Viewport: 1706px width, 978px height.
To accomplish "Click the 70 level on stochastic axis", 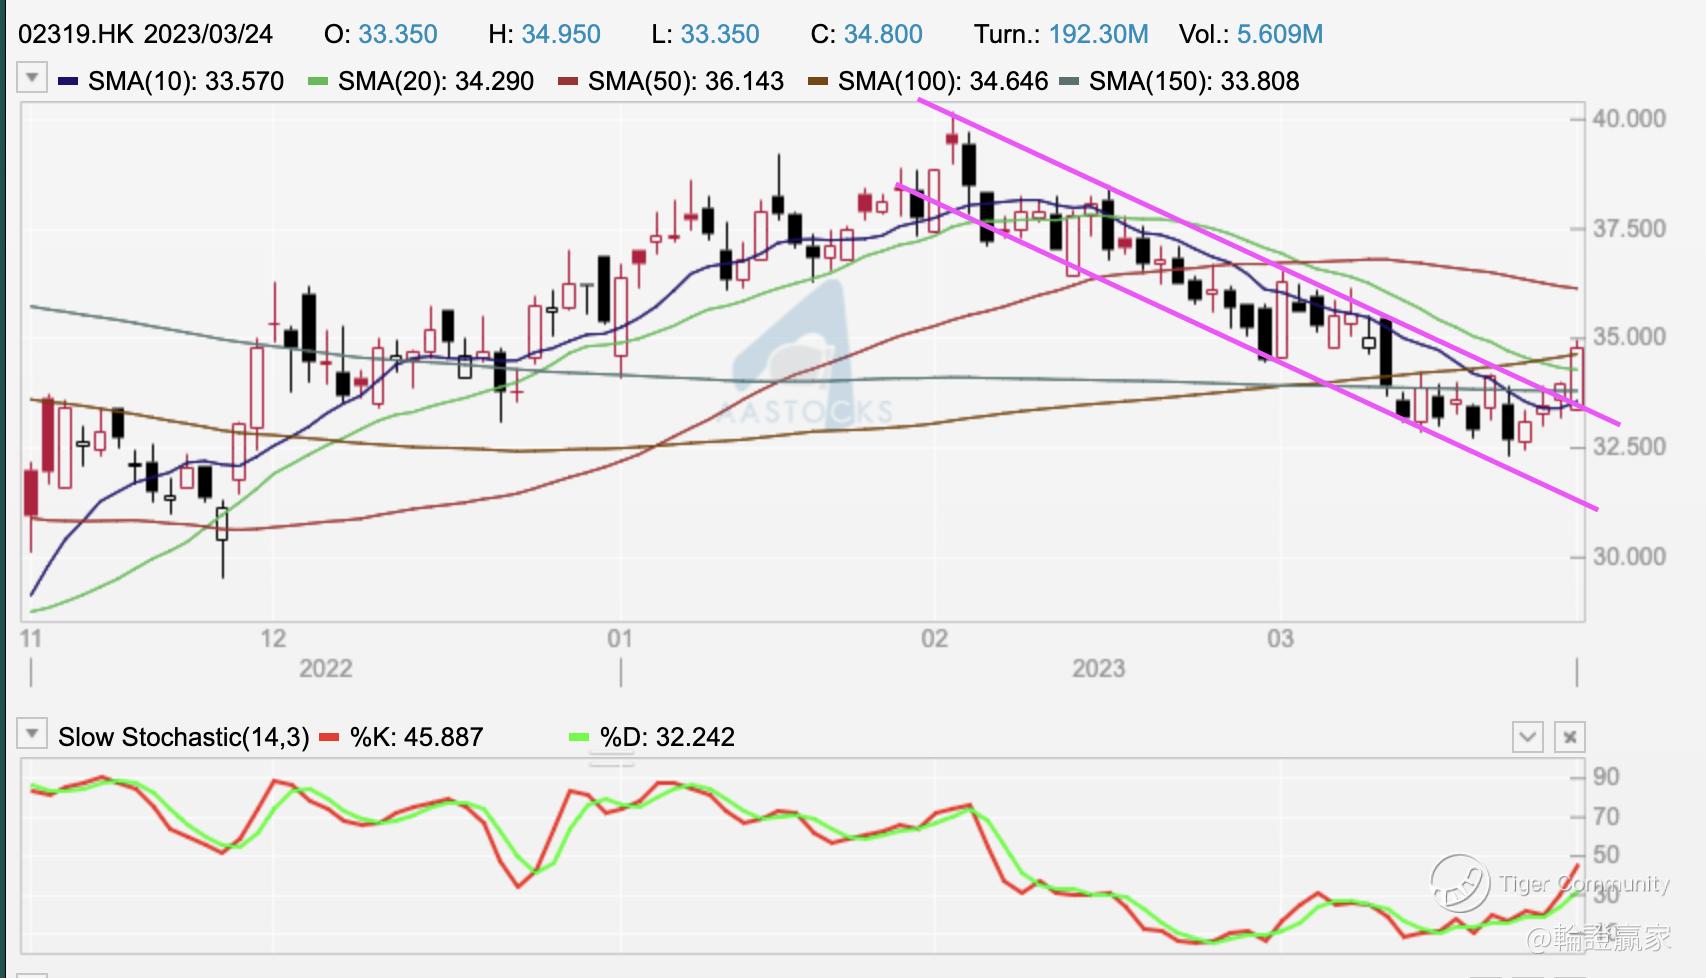I will coord(1606,817).
